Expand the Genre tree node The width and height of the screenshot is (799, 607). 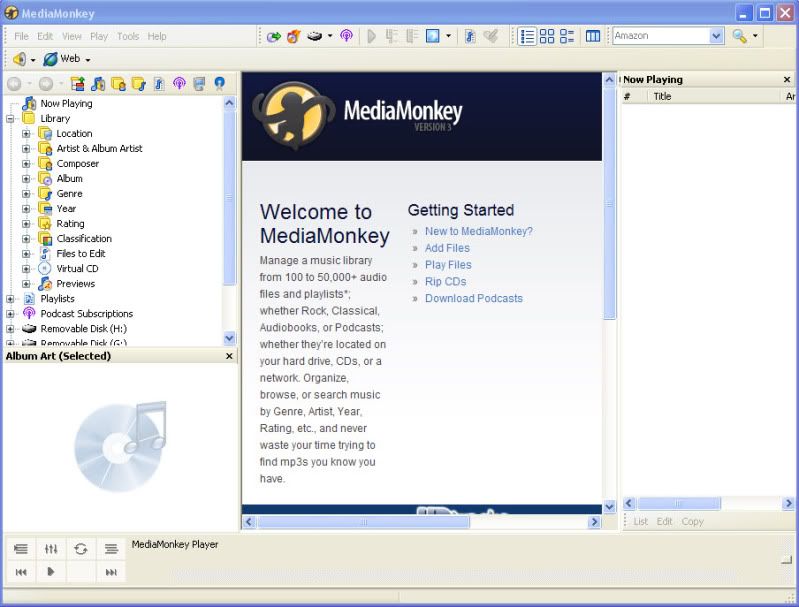[26, 193]
